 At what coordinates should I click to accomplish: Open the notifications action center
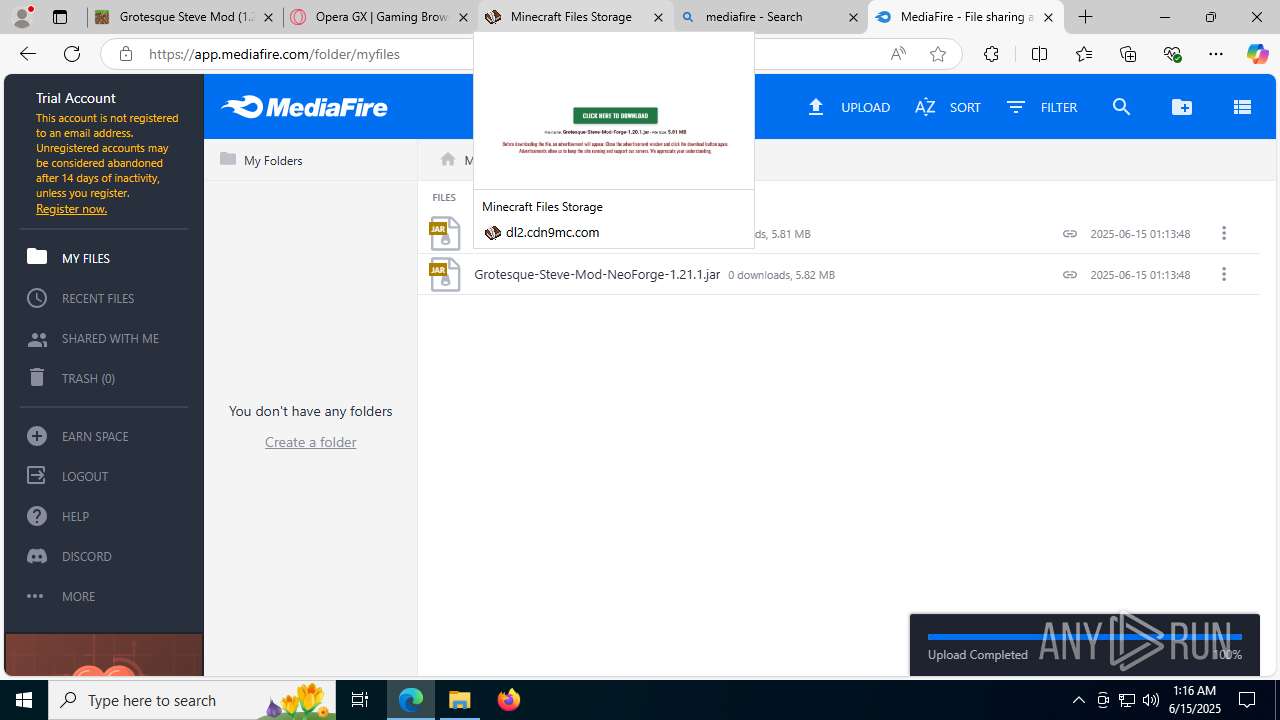pyautogui.click(x=1248, y=700)
